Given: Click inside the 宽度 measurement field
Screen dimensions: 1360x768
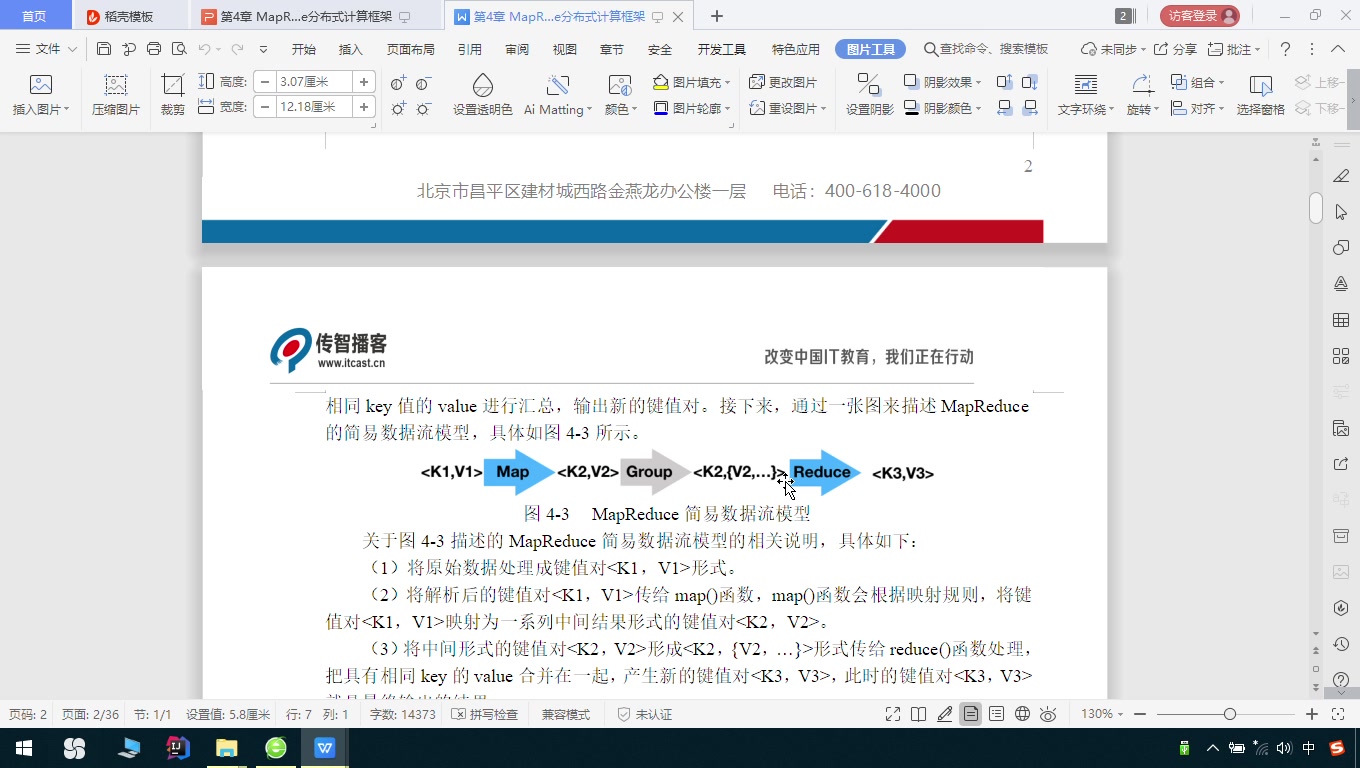Looking at the screenshot, I should (x=310, y=105).
